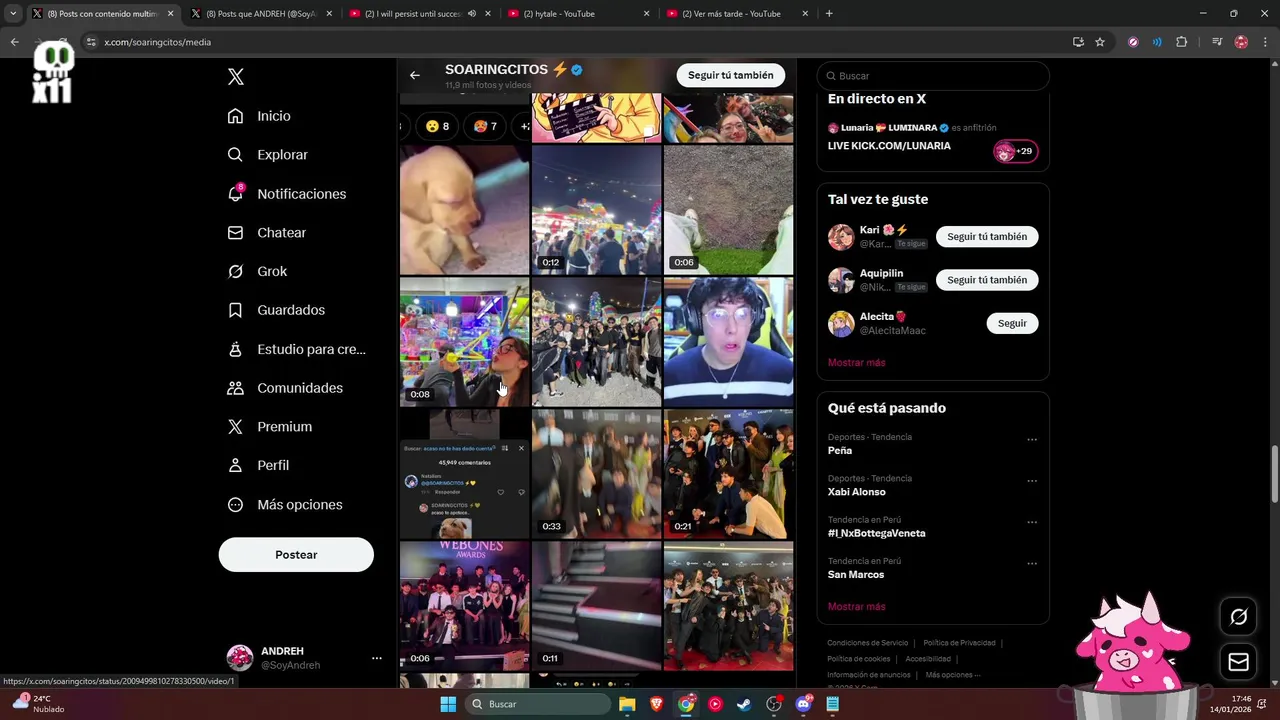Click browser back arrow
Viewport: 1280px width, 720px height.
click(14, 42)
